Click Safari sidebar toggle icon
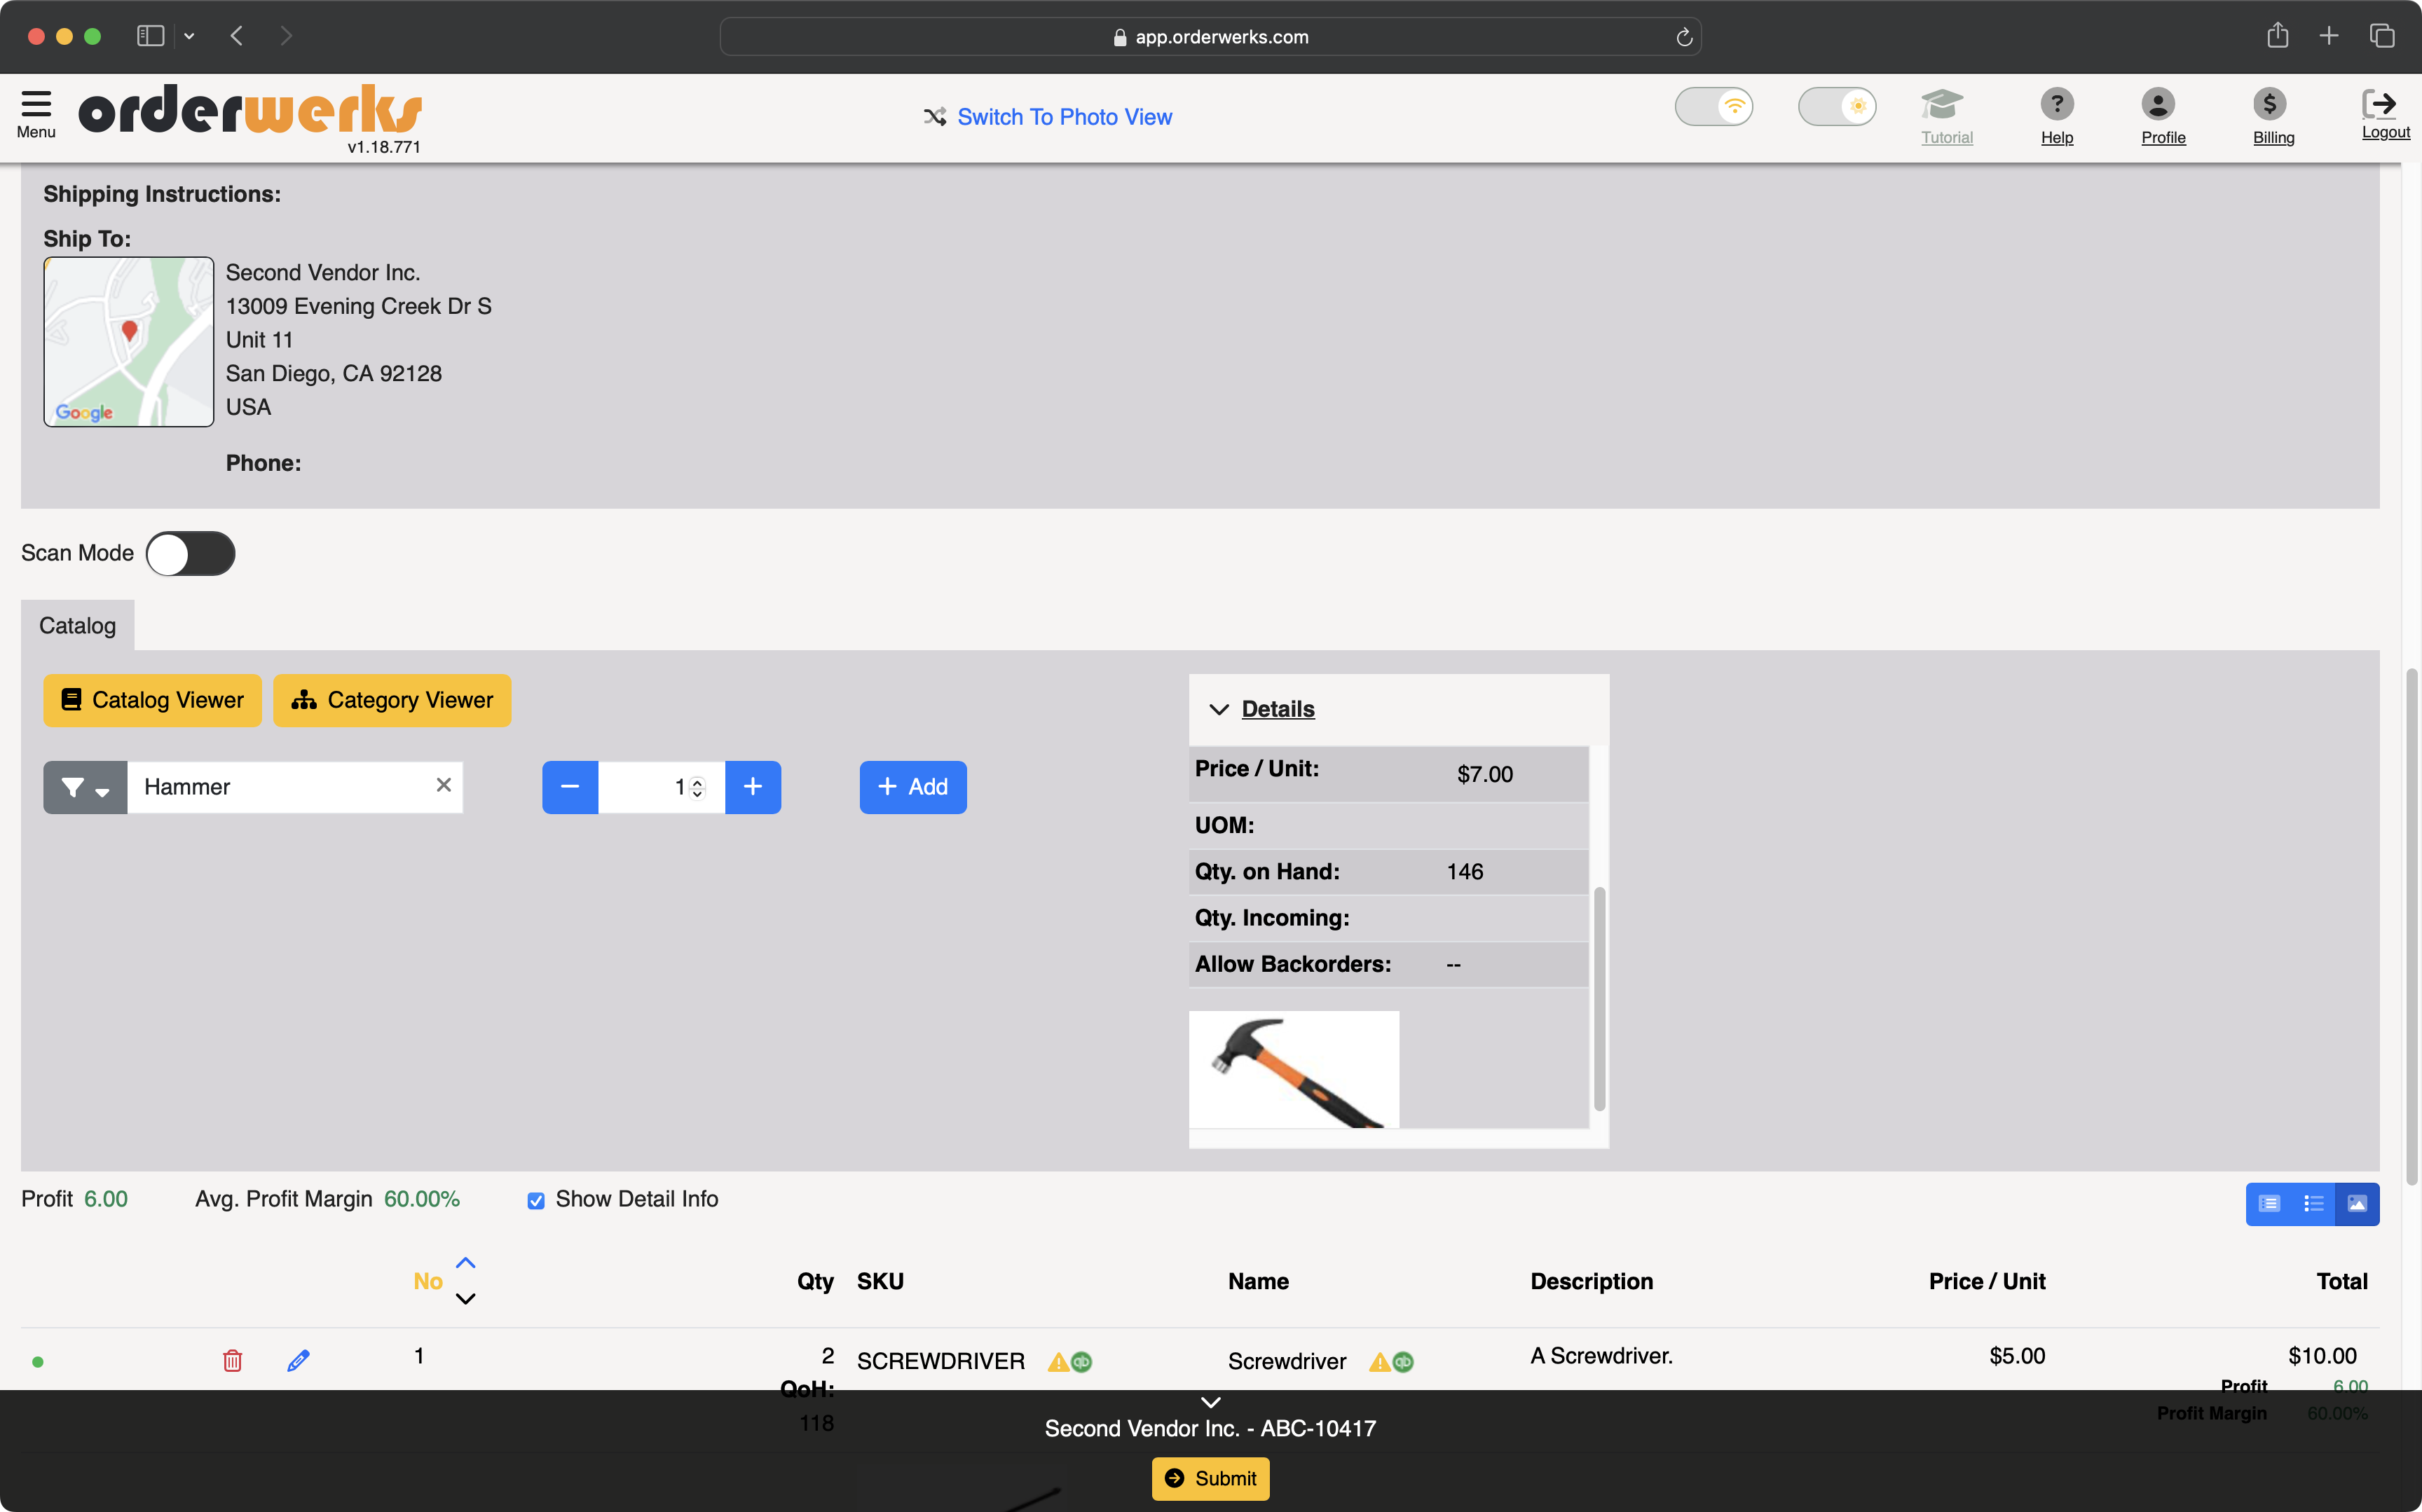The width and height of the screenshot is (2422, 1512). [x=150, y=36]
